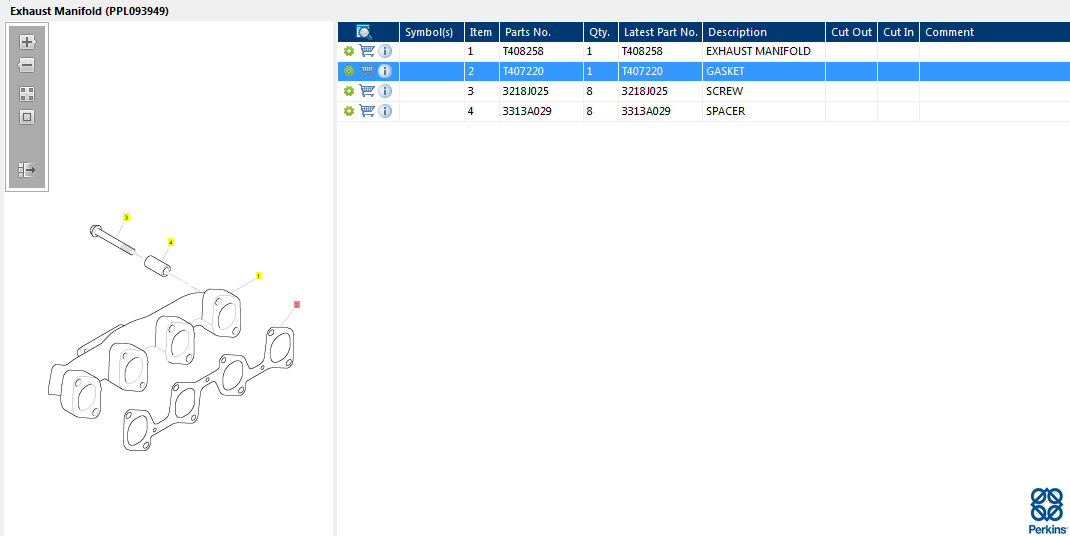Select callout 1 on the diagram
The width and height of the screenshot is (1070, 536).
[x=259, y=276]
